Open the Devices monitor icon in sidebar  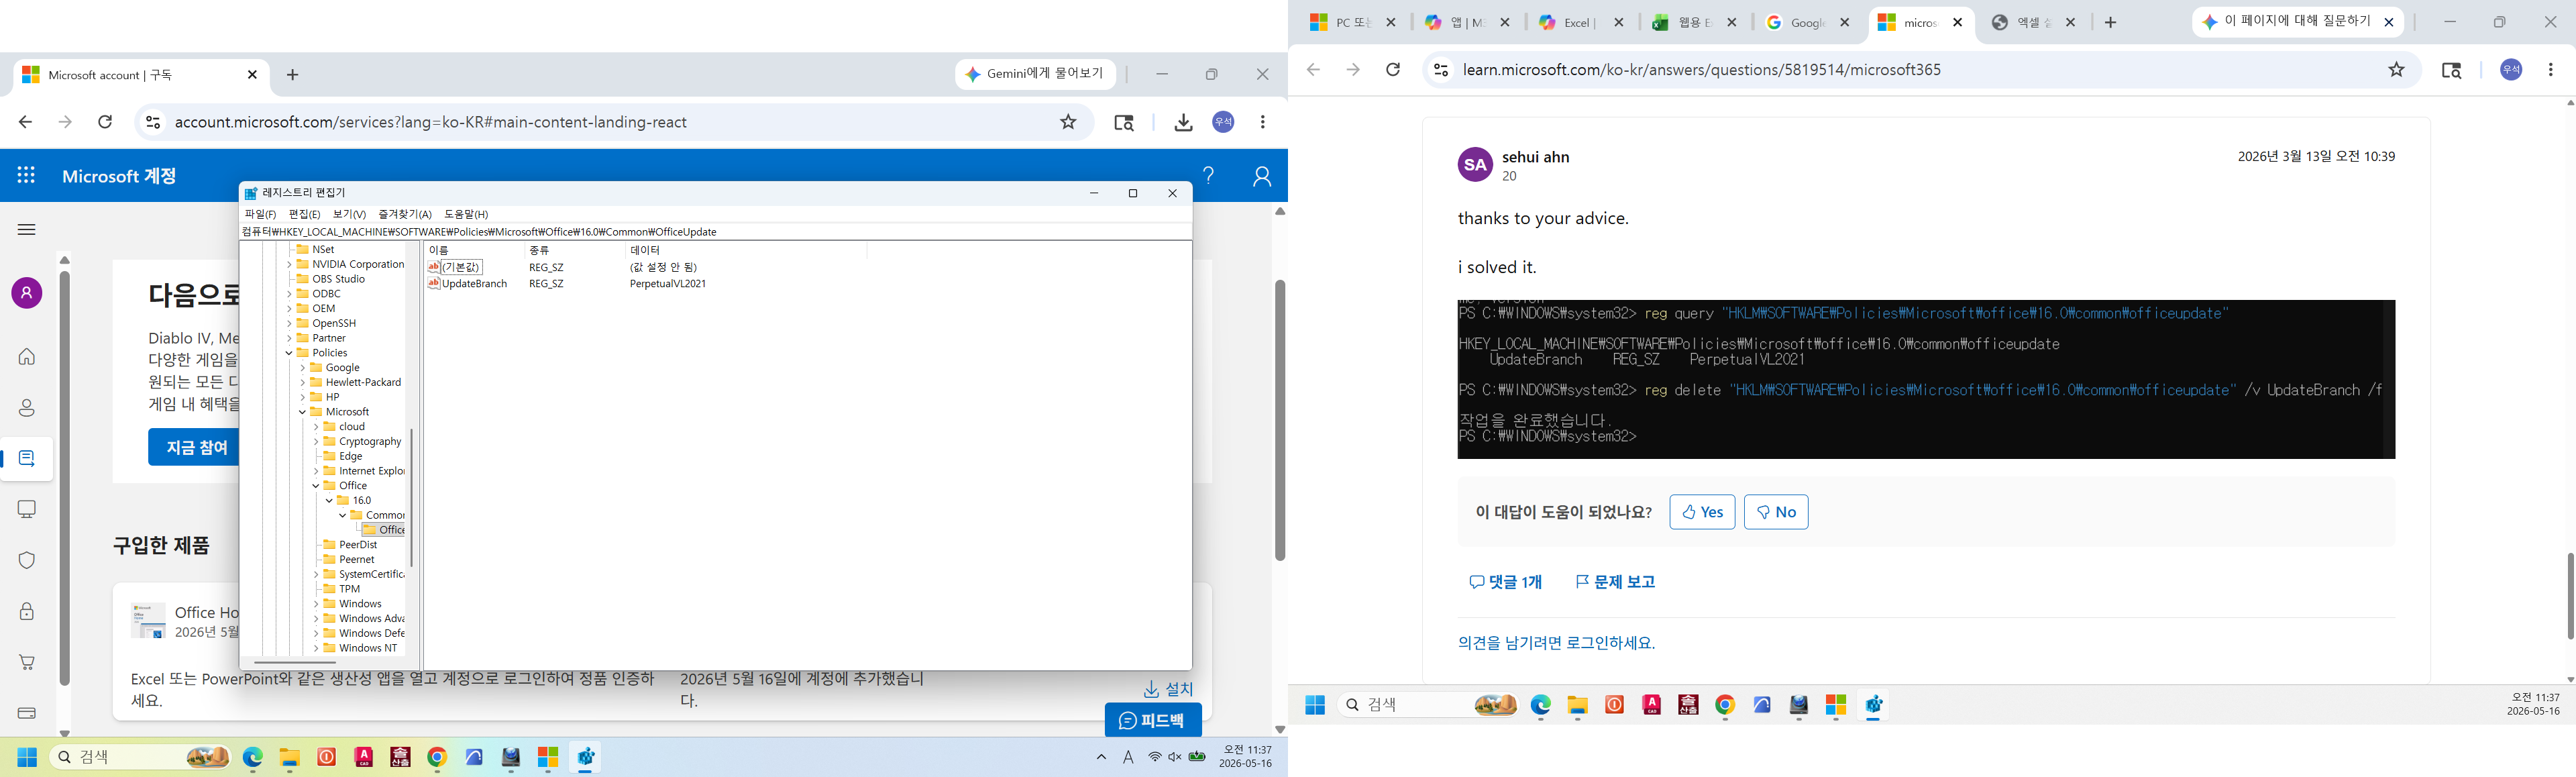coord(27,509)
